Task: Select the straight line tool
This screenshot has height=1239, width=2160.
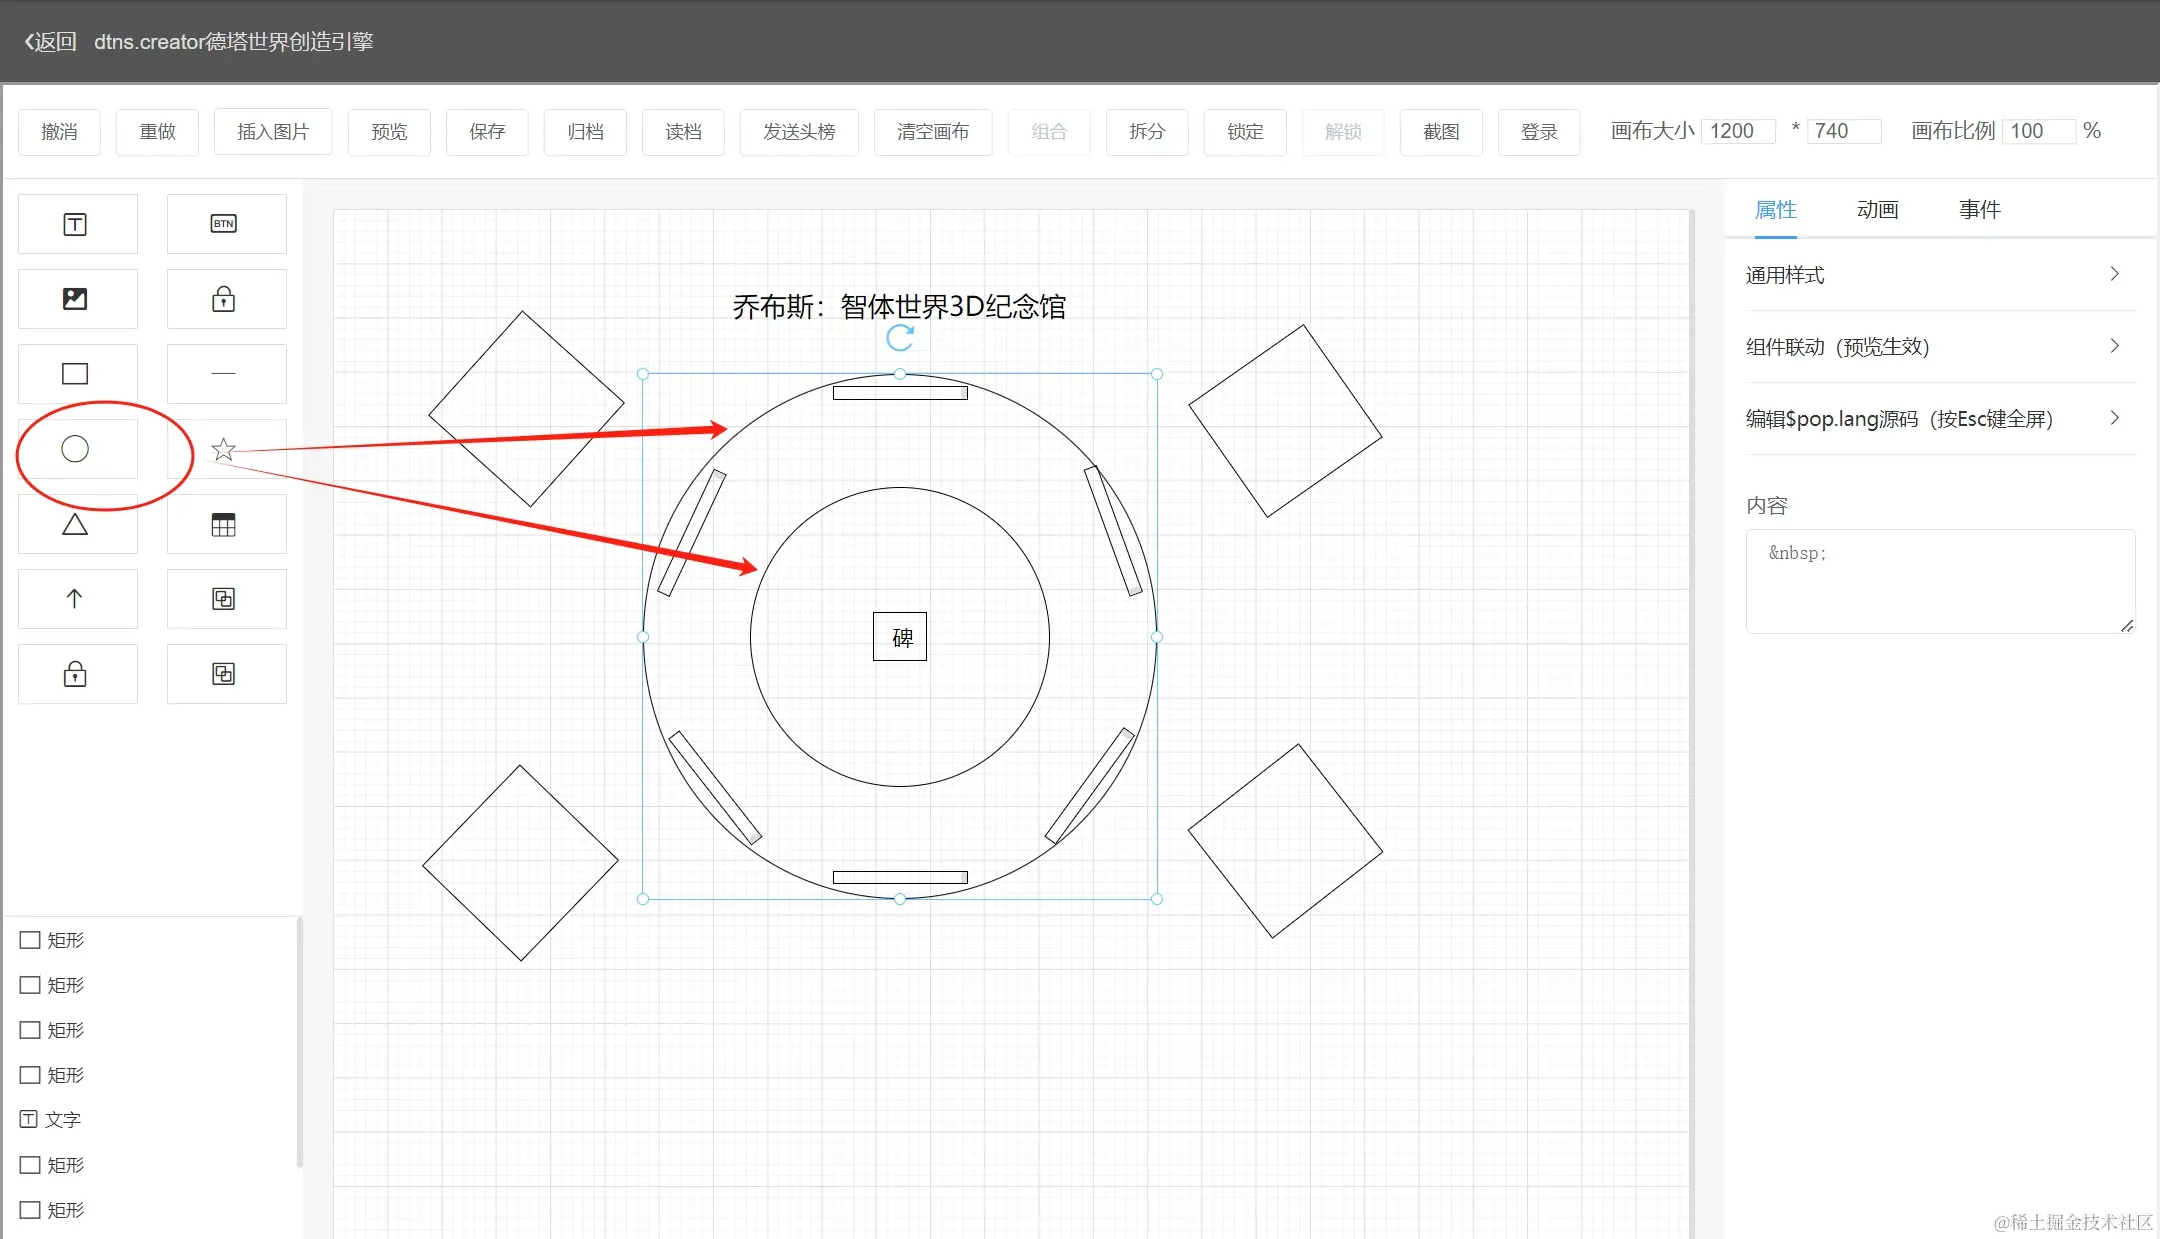Action: point(225,374)
